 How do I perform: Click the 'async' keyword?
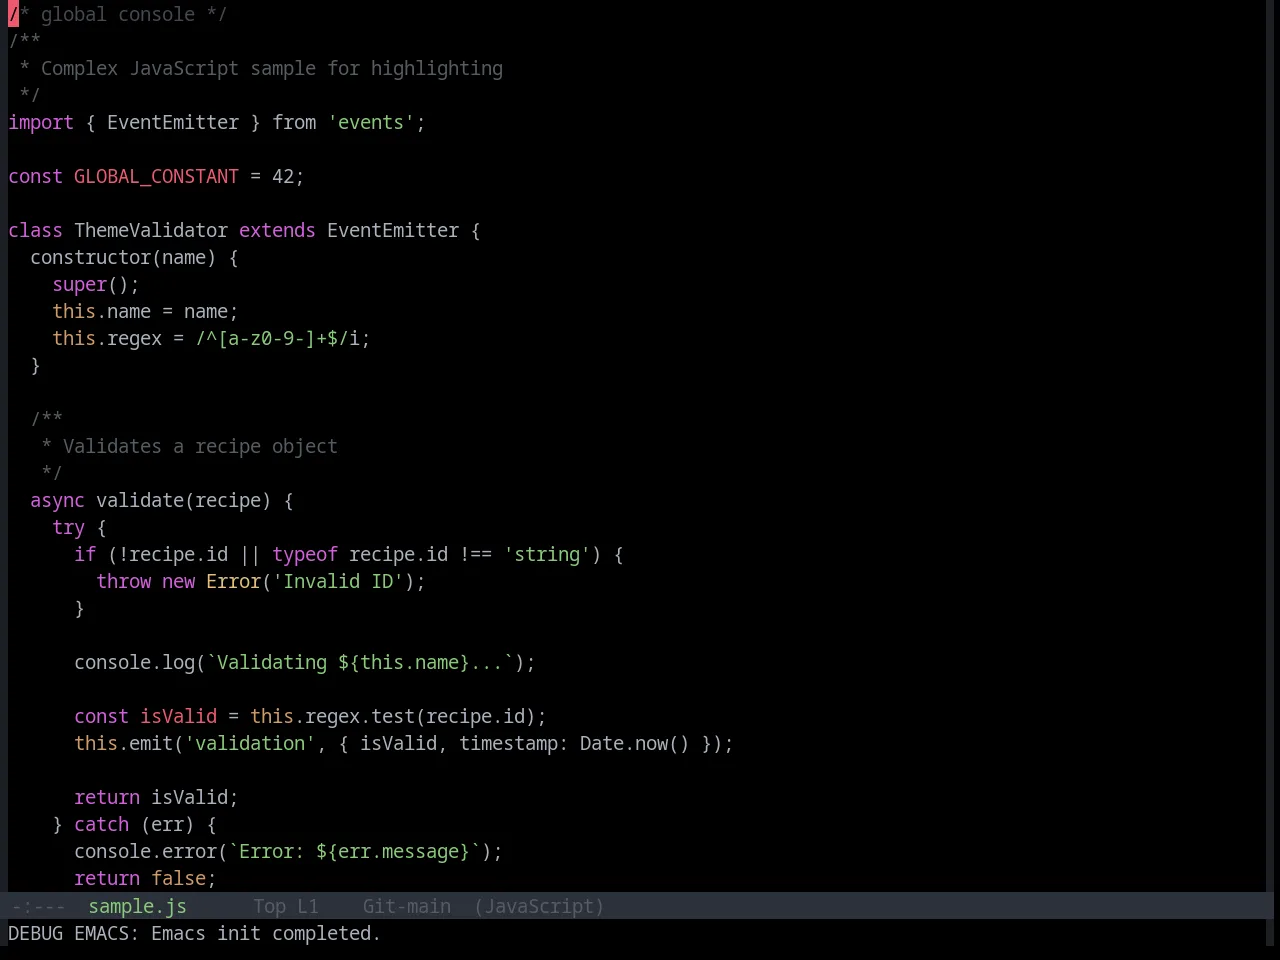click(57, 500)
